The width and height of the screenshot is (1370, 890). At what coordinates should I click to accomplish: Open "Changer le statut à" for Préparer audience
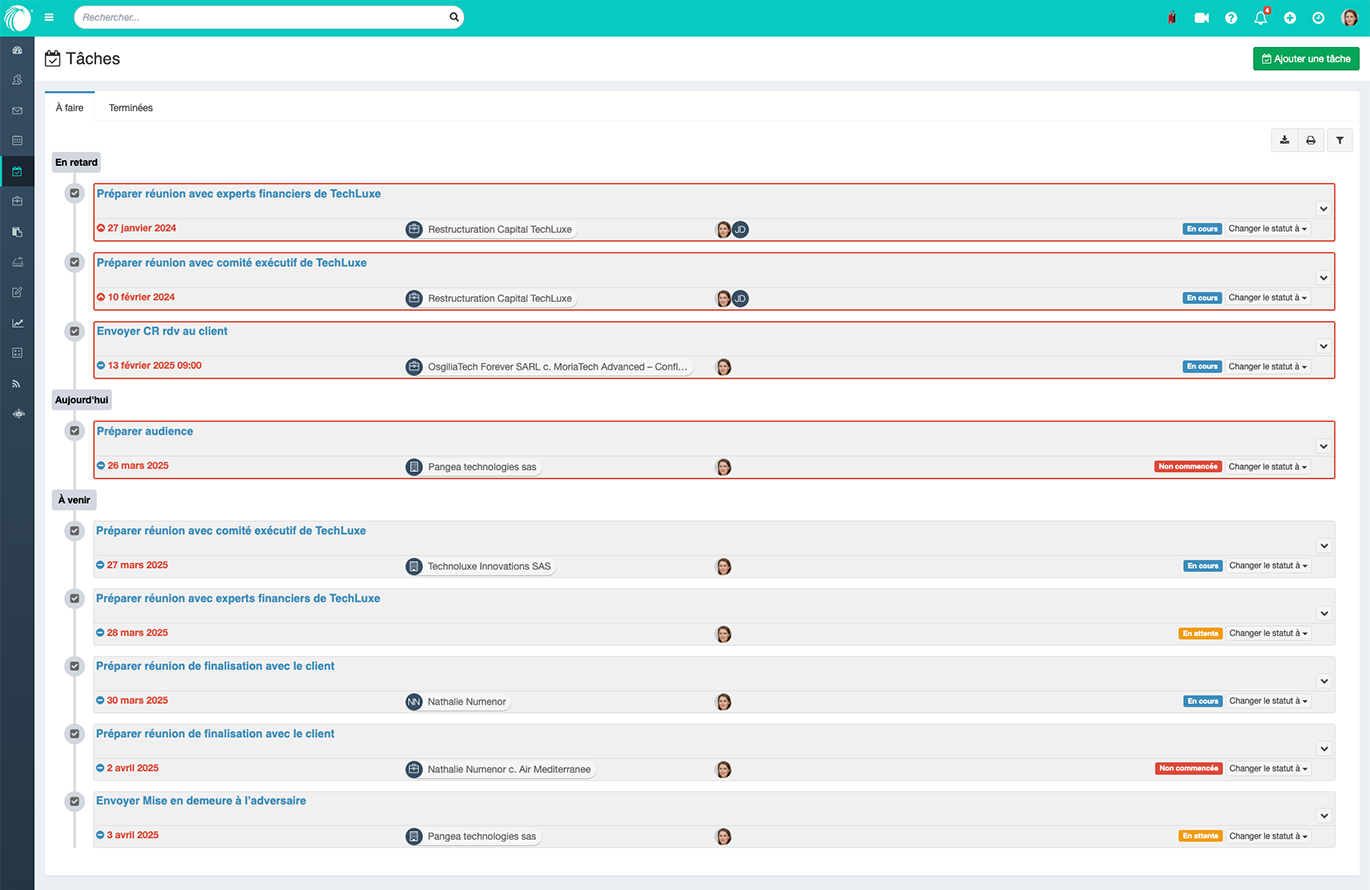[1268, 467]
